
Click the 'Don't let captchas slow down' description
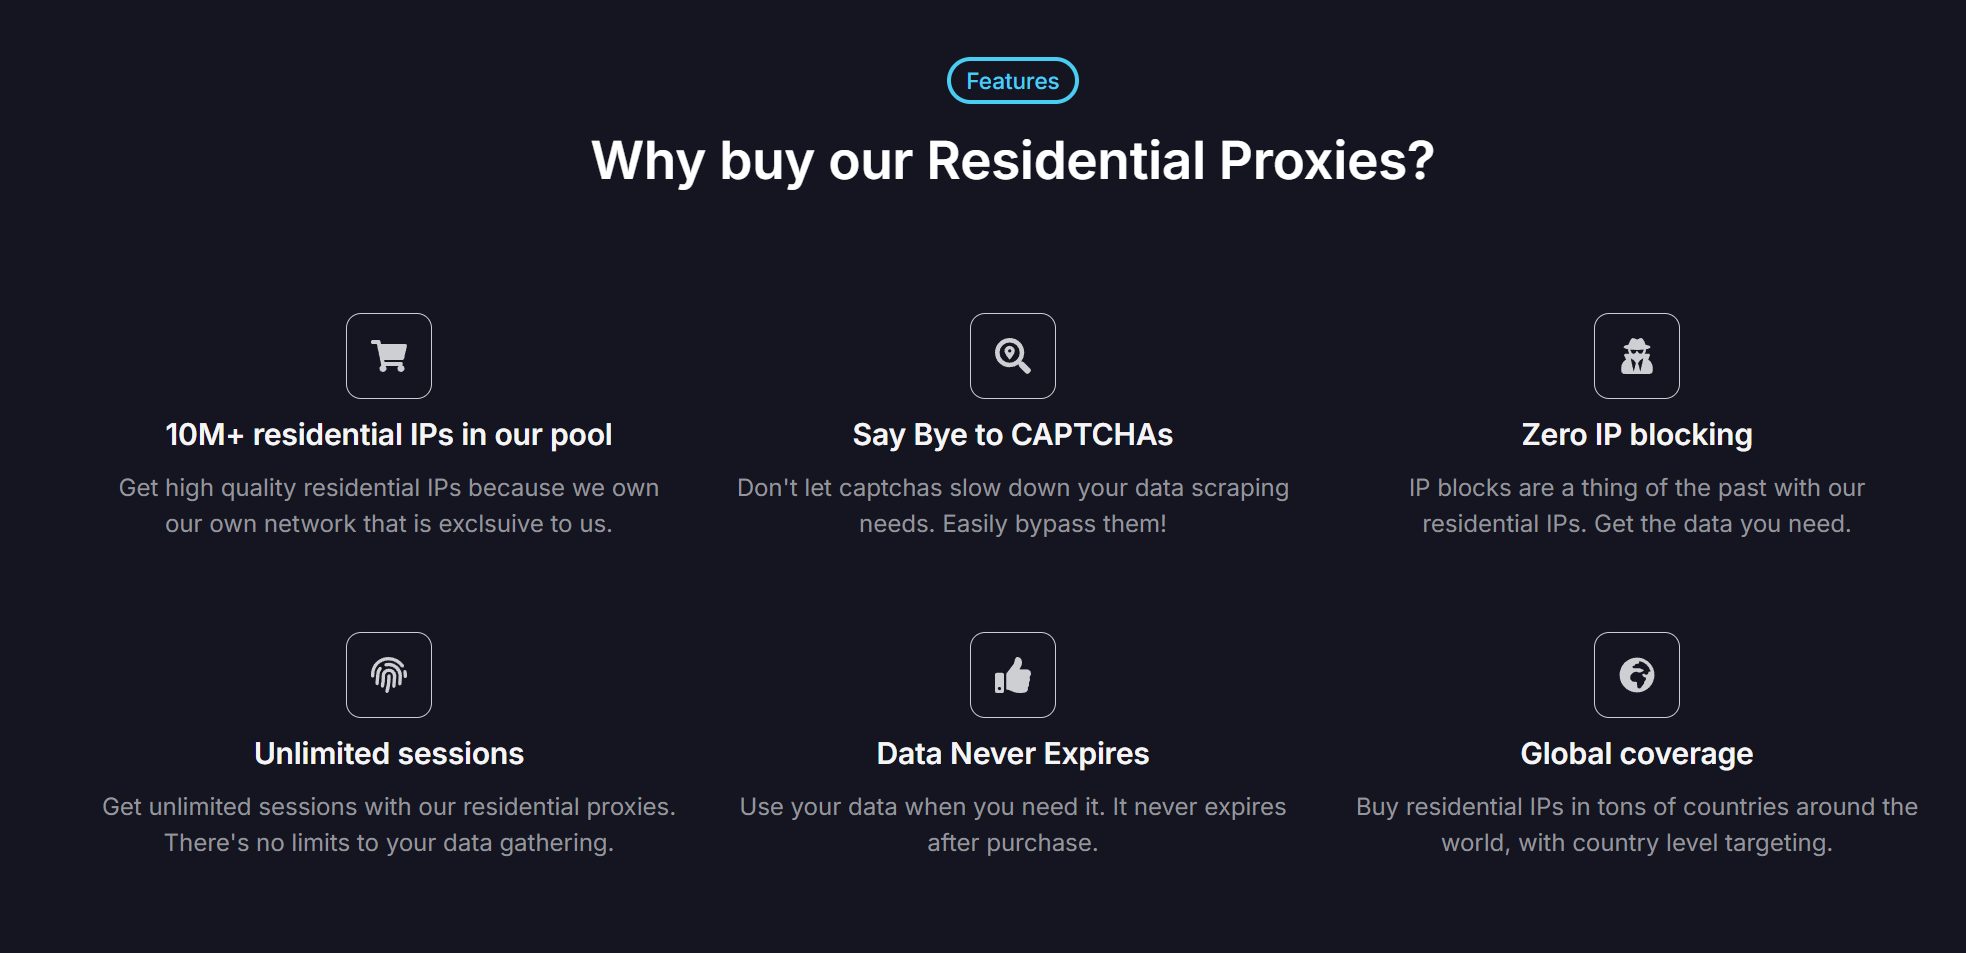1012,506
